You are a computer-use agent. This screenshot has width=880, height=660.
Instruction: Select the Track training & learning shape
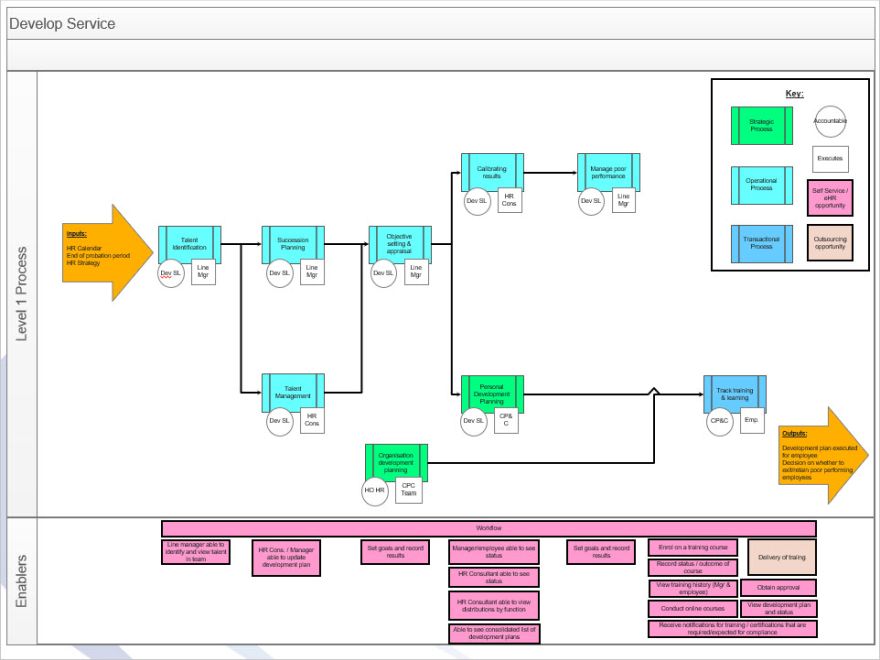click(x=734, y=394)
